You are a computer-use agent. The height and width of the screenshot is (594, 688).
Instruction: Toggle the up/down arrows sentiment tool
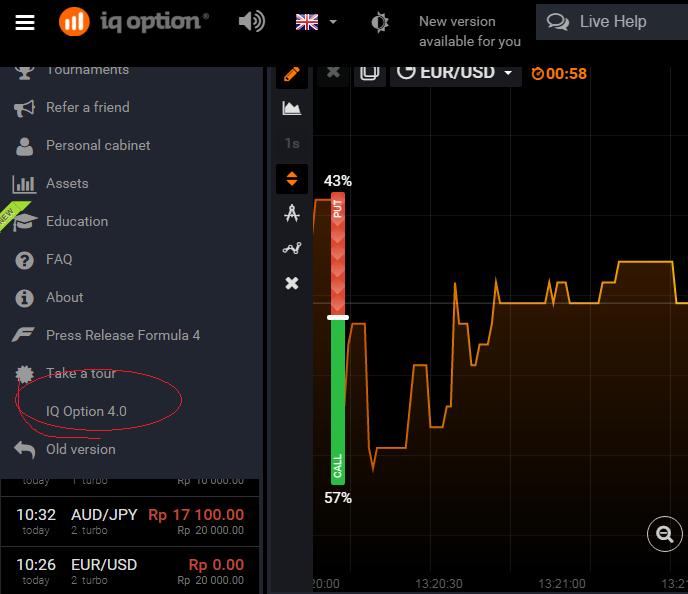(292, 179)
